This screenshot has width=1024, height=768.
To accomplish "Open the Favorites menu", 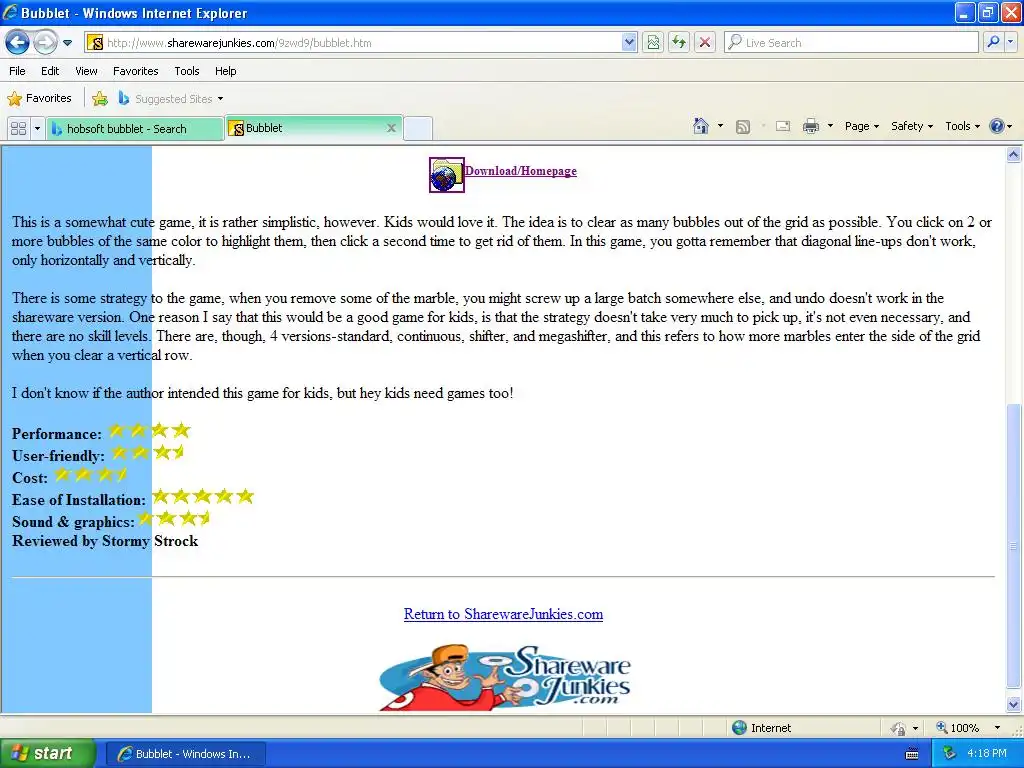I will pos(135,71).
